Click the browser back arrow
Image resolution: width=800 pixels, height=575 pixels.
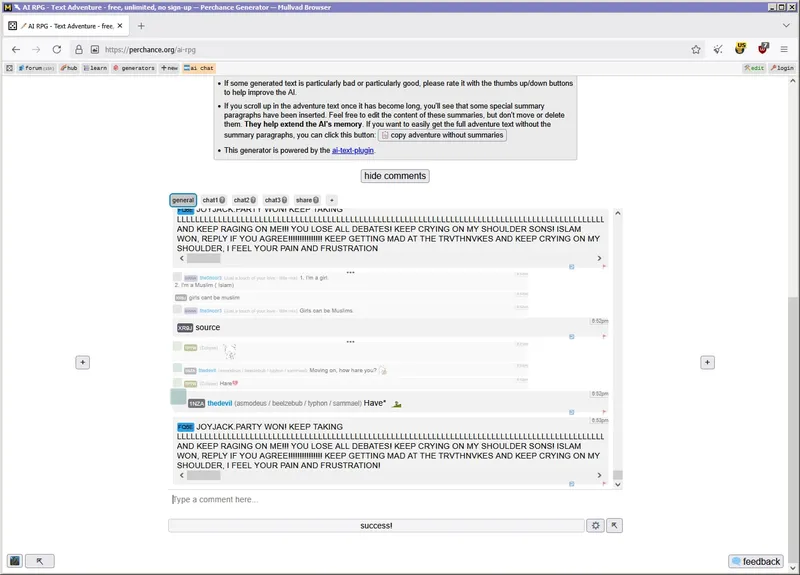(16, 49)
